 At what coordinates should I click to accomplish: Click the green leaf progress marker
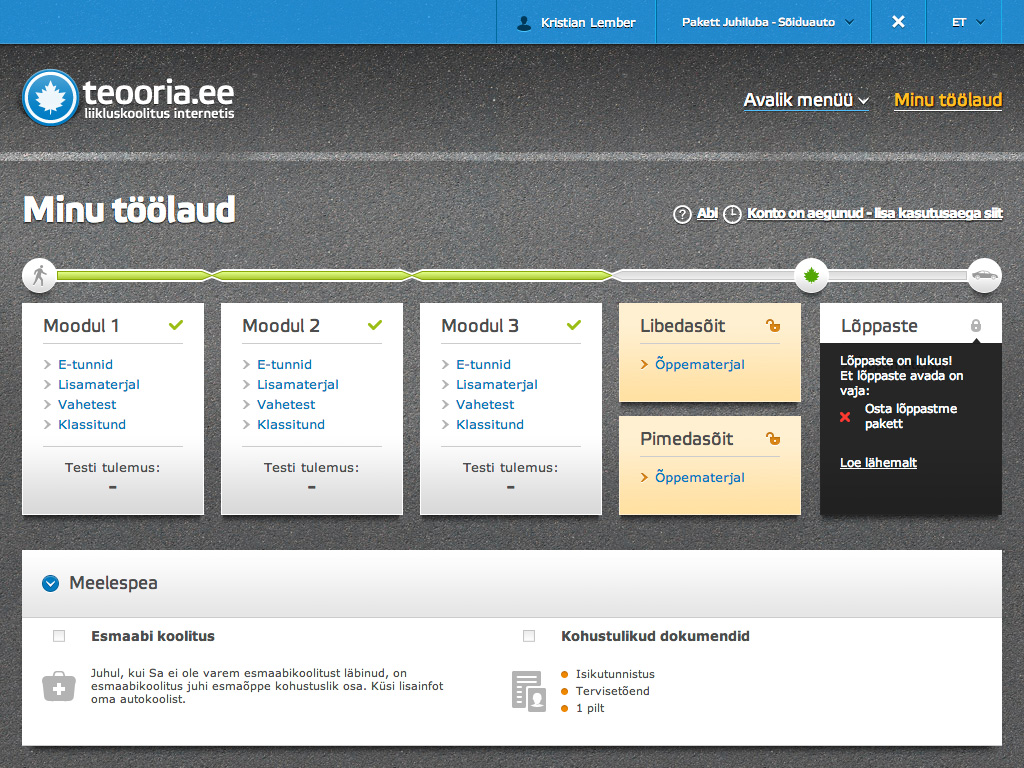[811, 274]
